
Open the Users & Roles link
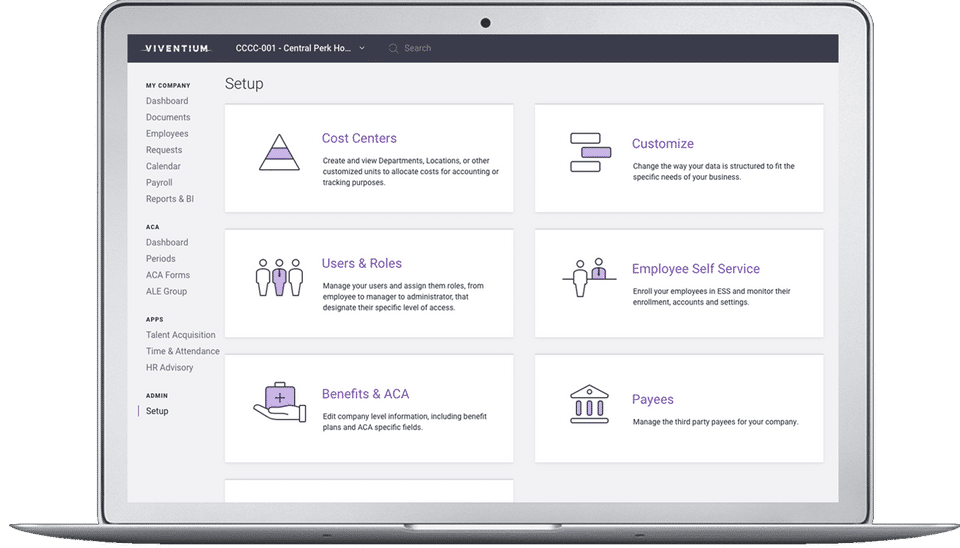(x=362, y=263)
